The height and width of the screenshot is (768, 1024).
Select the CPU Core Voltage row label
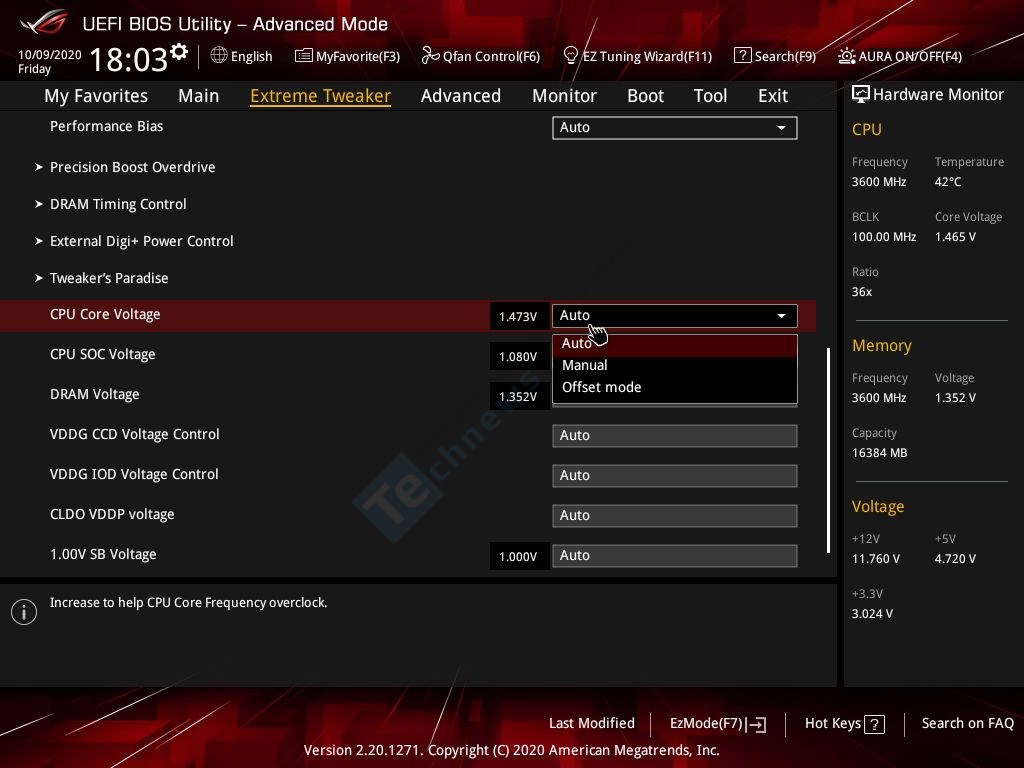105,314
